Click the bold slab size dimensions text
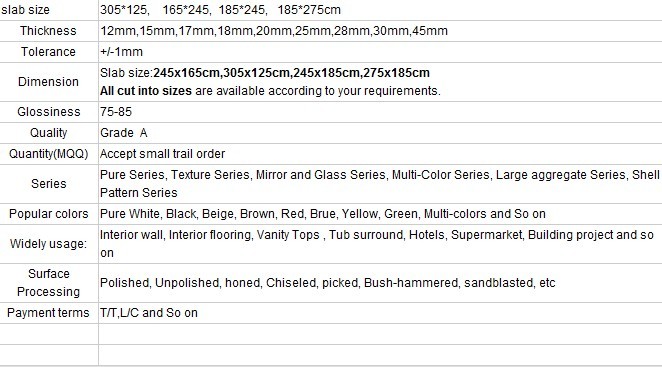The height and width of the screenshot is (367, 662). [x=291, y=73]
